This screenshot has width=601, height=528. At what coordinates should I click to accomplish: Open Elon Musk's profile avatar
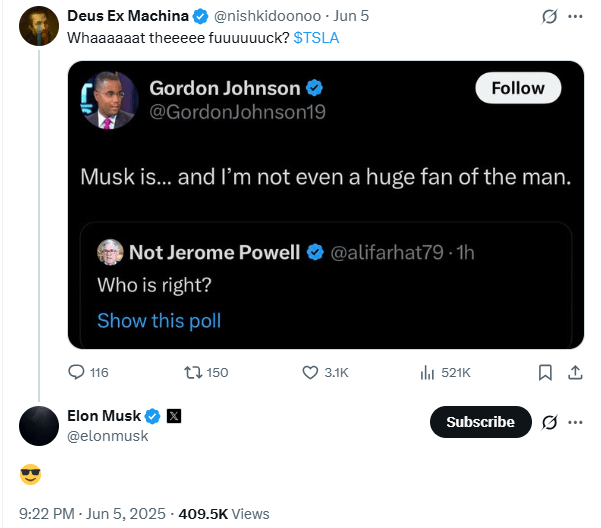38,425
